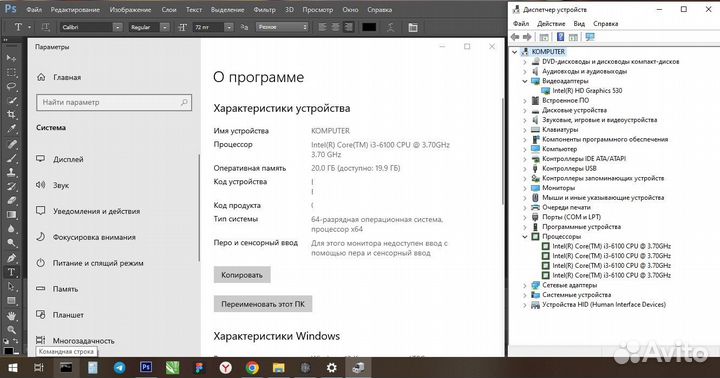Expand the Клавиатуры node
720x378 pixels.
click(x=525, y=130)
